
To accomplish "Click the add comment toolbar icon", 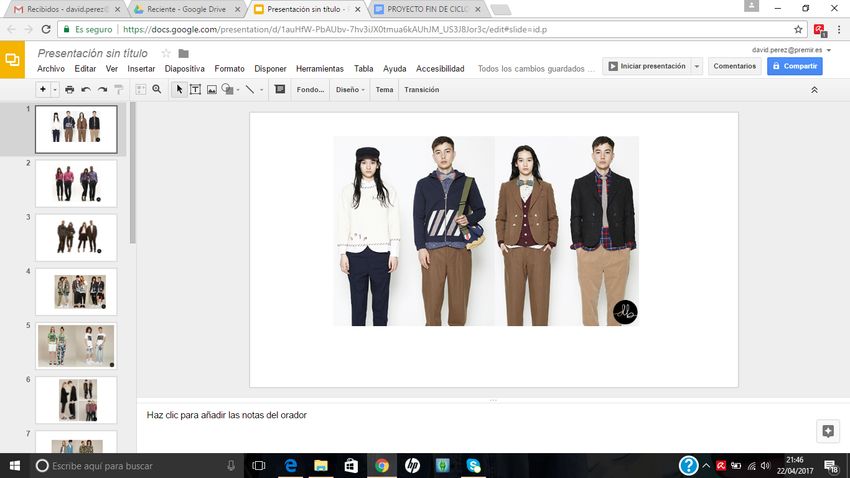I will click(279, 89).
